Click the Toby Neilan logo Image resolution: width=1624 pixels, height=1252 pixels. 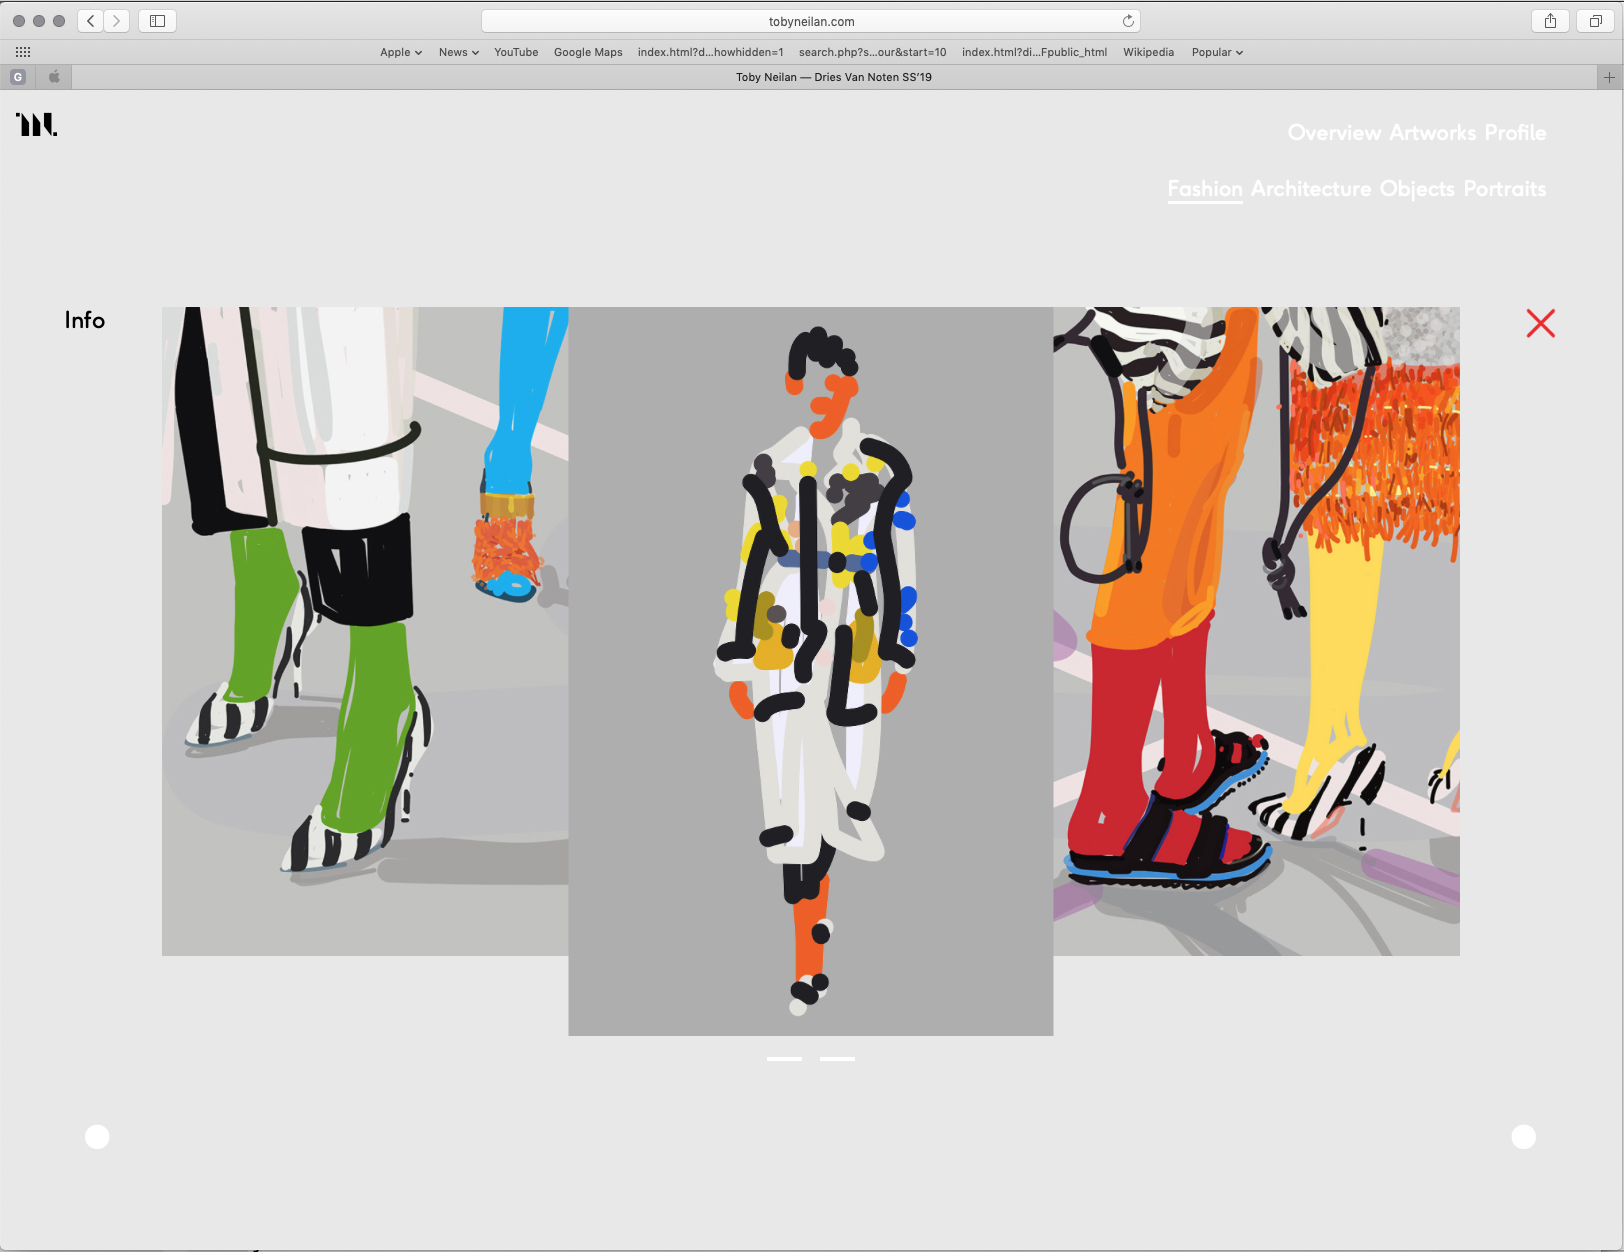pyautogui.click(x=37, y=124)
